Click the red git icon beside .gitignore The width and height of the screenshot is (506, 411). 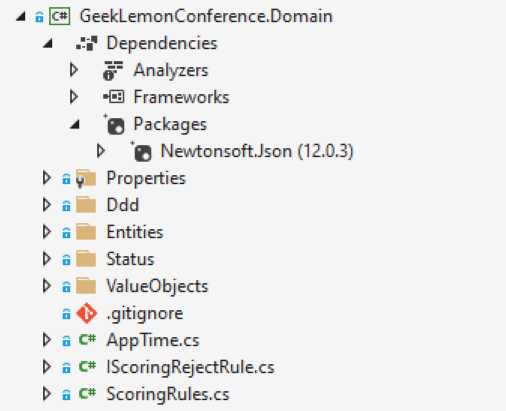87,313
